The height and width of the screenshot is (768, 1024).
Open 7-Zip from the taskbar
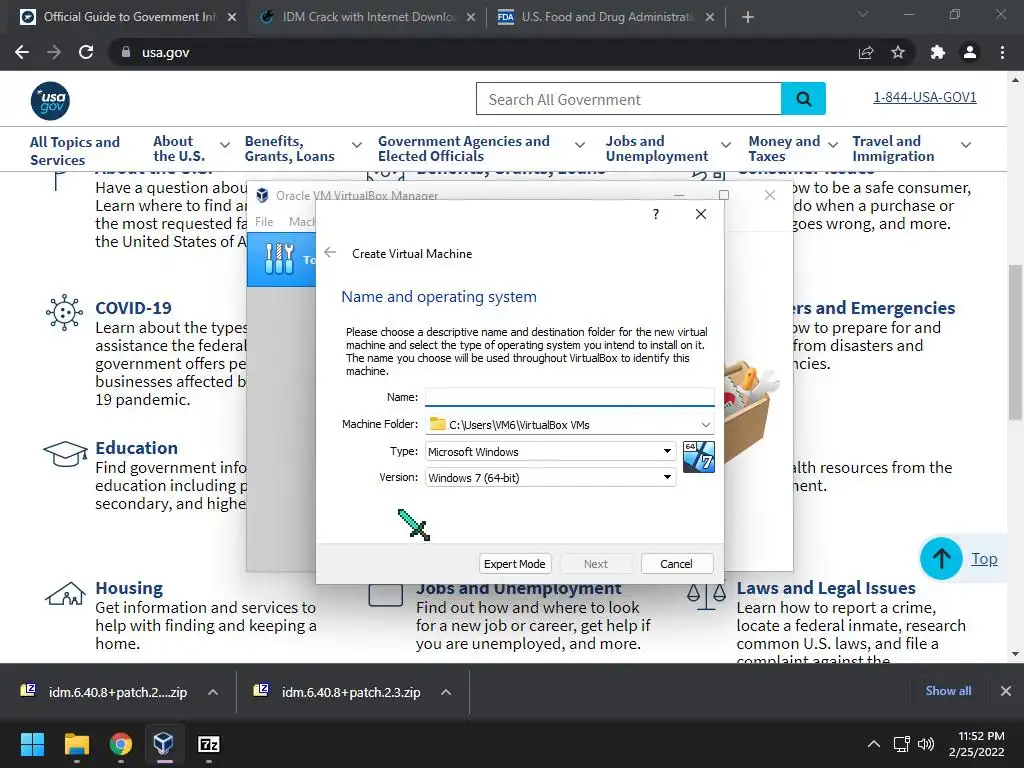[x=208, y=744]
